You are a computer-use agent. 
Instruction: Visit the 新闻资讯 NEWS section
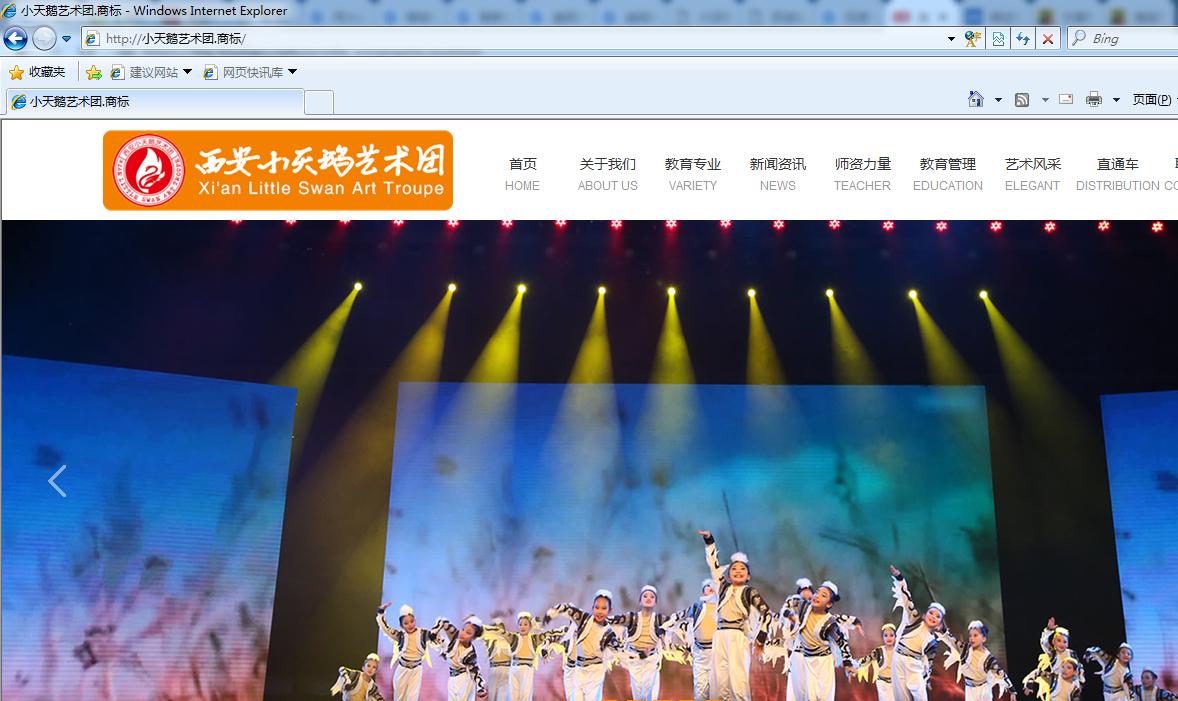[777, 173]
